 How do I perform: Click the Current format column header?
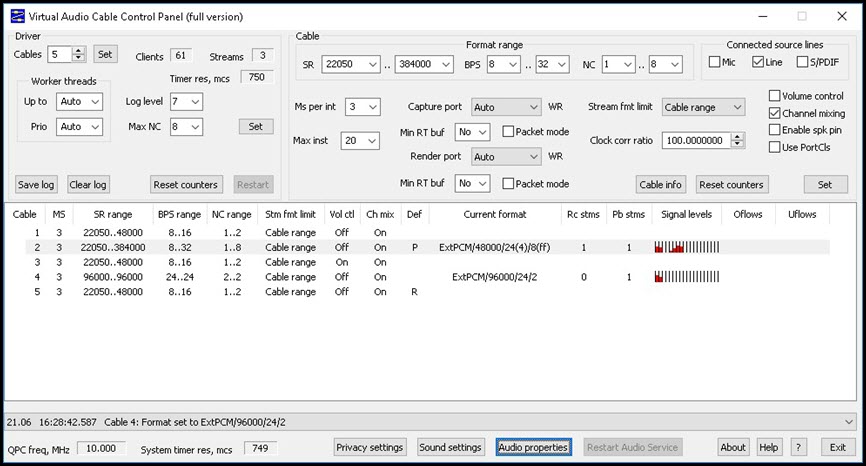click(495, 214)
